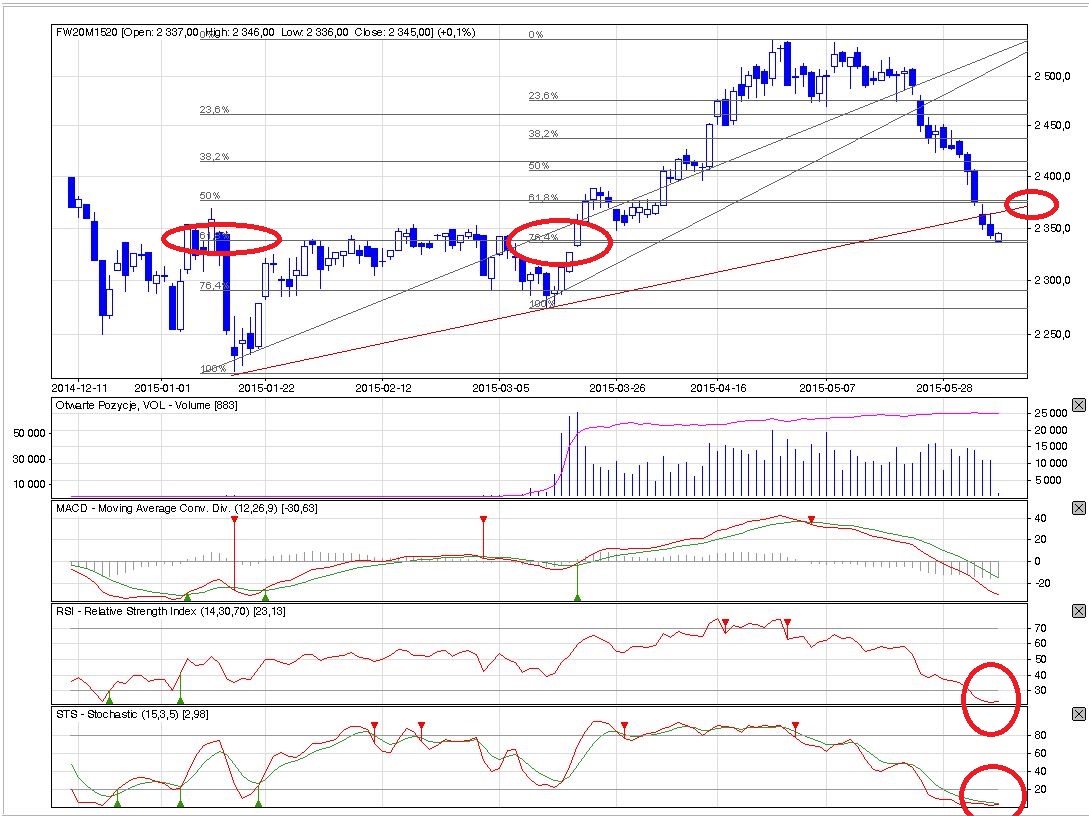Screen dimensions: 1089x816
Task: Click the 61,8% label of March Fibonacci retracement
Action: click(543, 197)
